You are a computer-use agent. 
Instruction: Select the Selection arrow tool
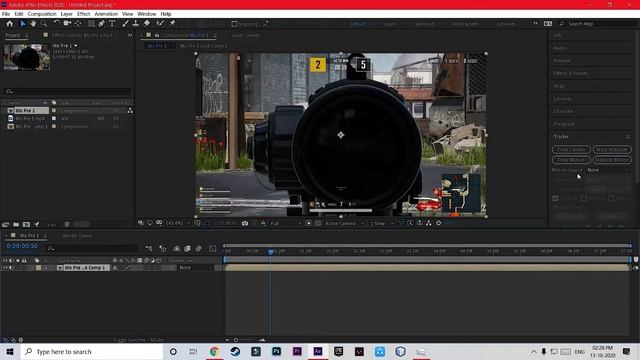click(22, 24)
